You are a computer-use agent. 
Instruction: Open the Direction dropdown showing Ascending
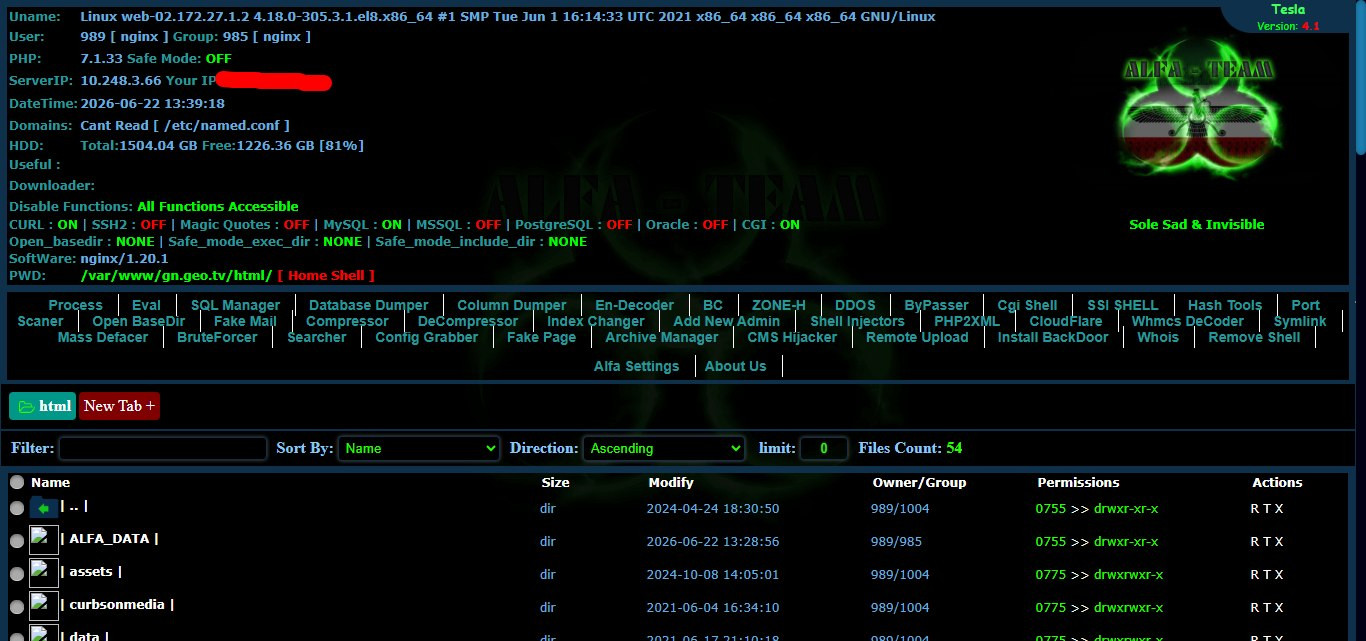(664, 448)
